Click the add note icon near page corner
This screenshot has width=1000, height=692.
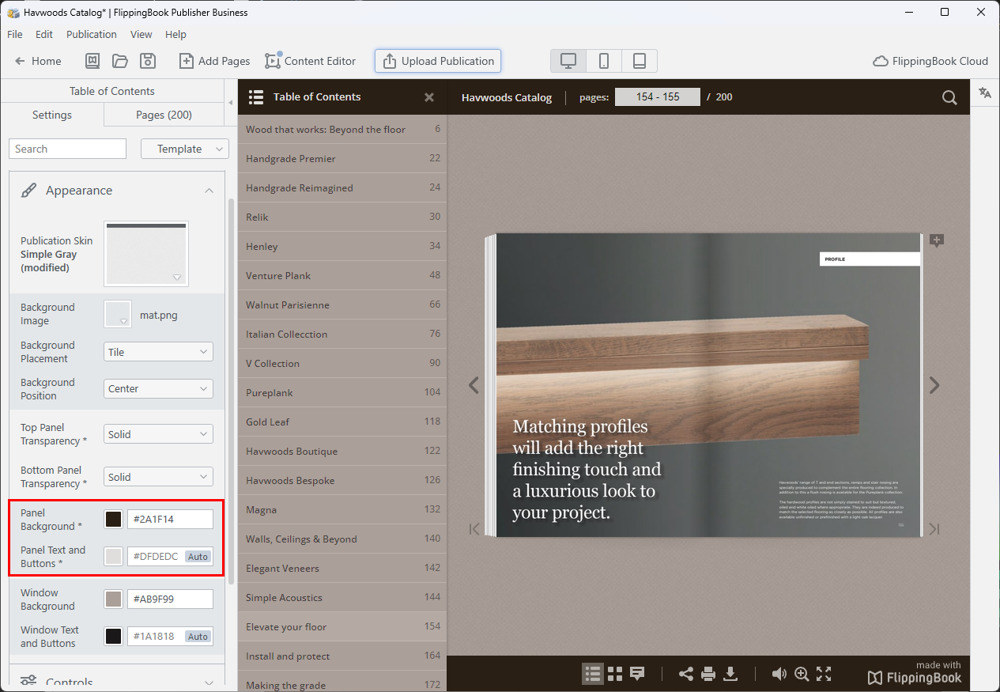936,240
